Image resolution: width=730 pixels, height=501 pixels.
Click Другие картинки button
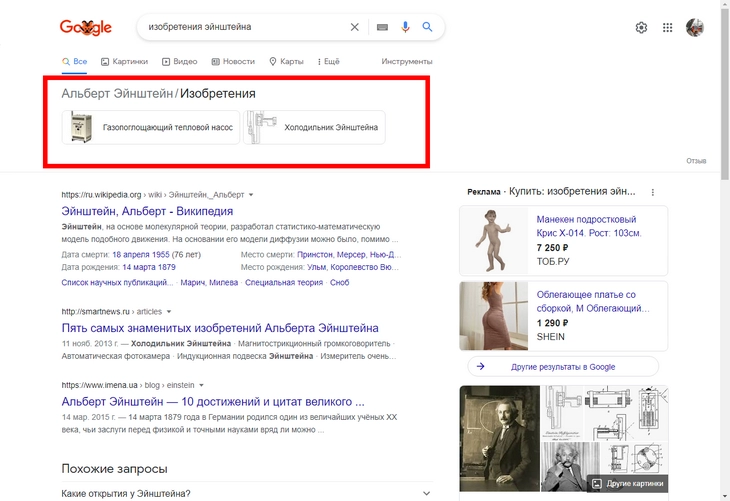pyautogui.click(x=628, y=483)
